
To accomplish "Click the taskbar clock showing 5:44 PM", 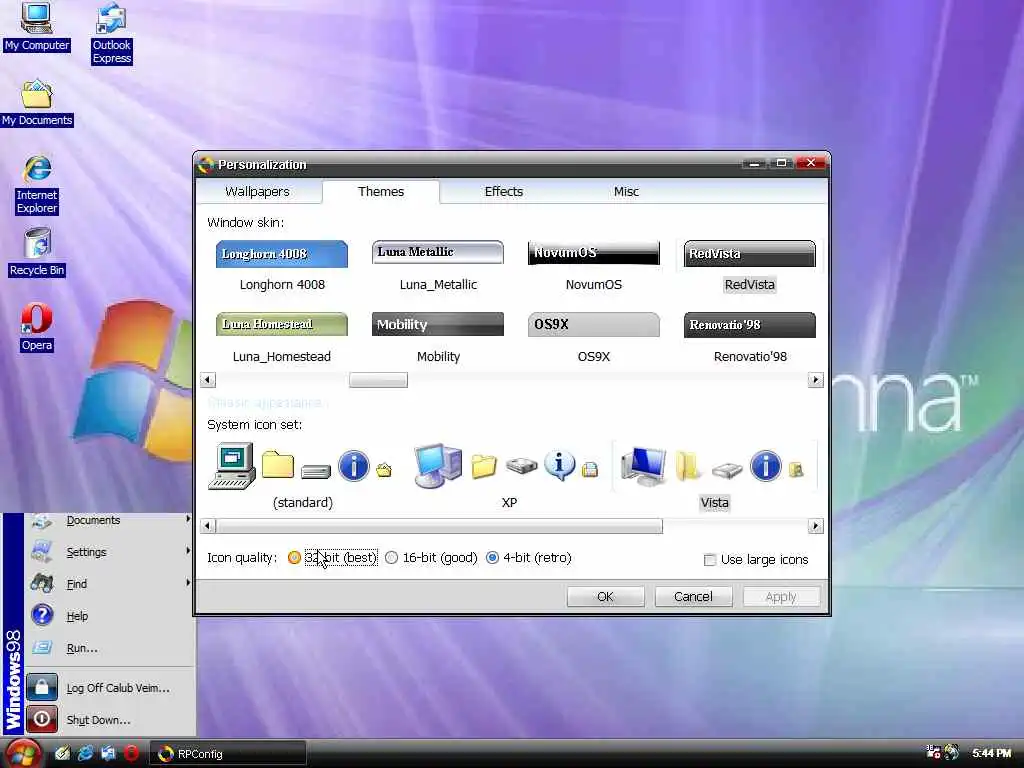I will coord(991,753).
